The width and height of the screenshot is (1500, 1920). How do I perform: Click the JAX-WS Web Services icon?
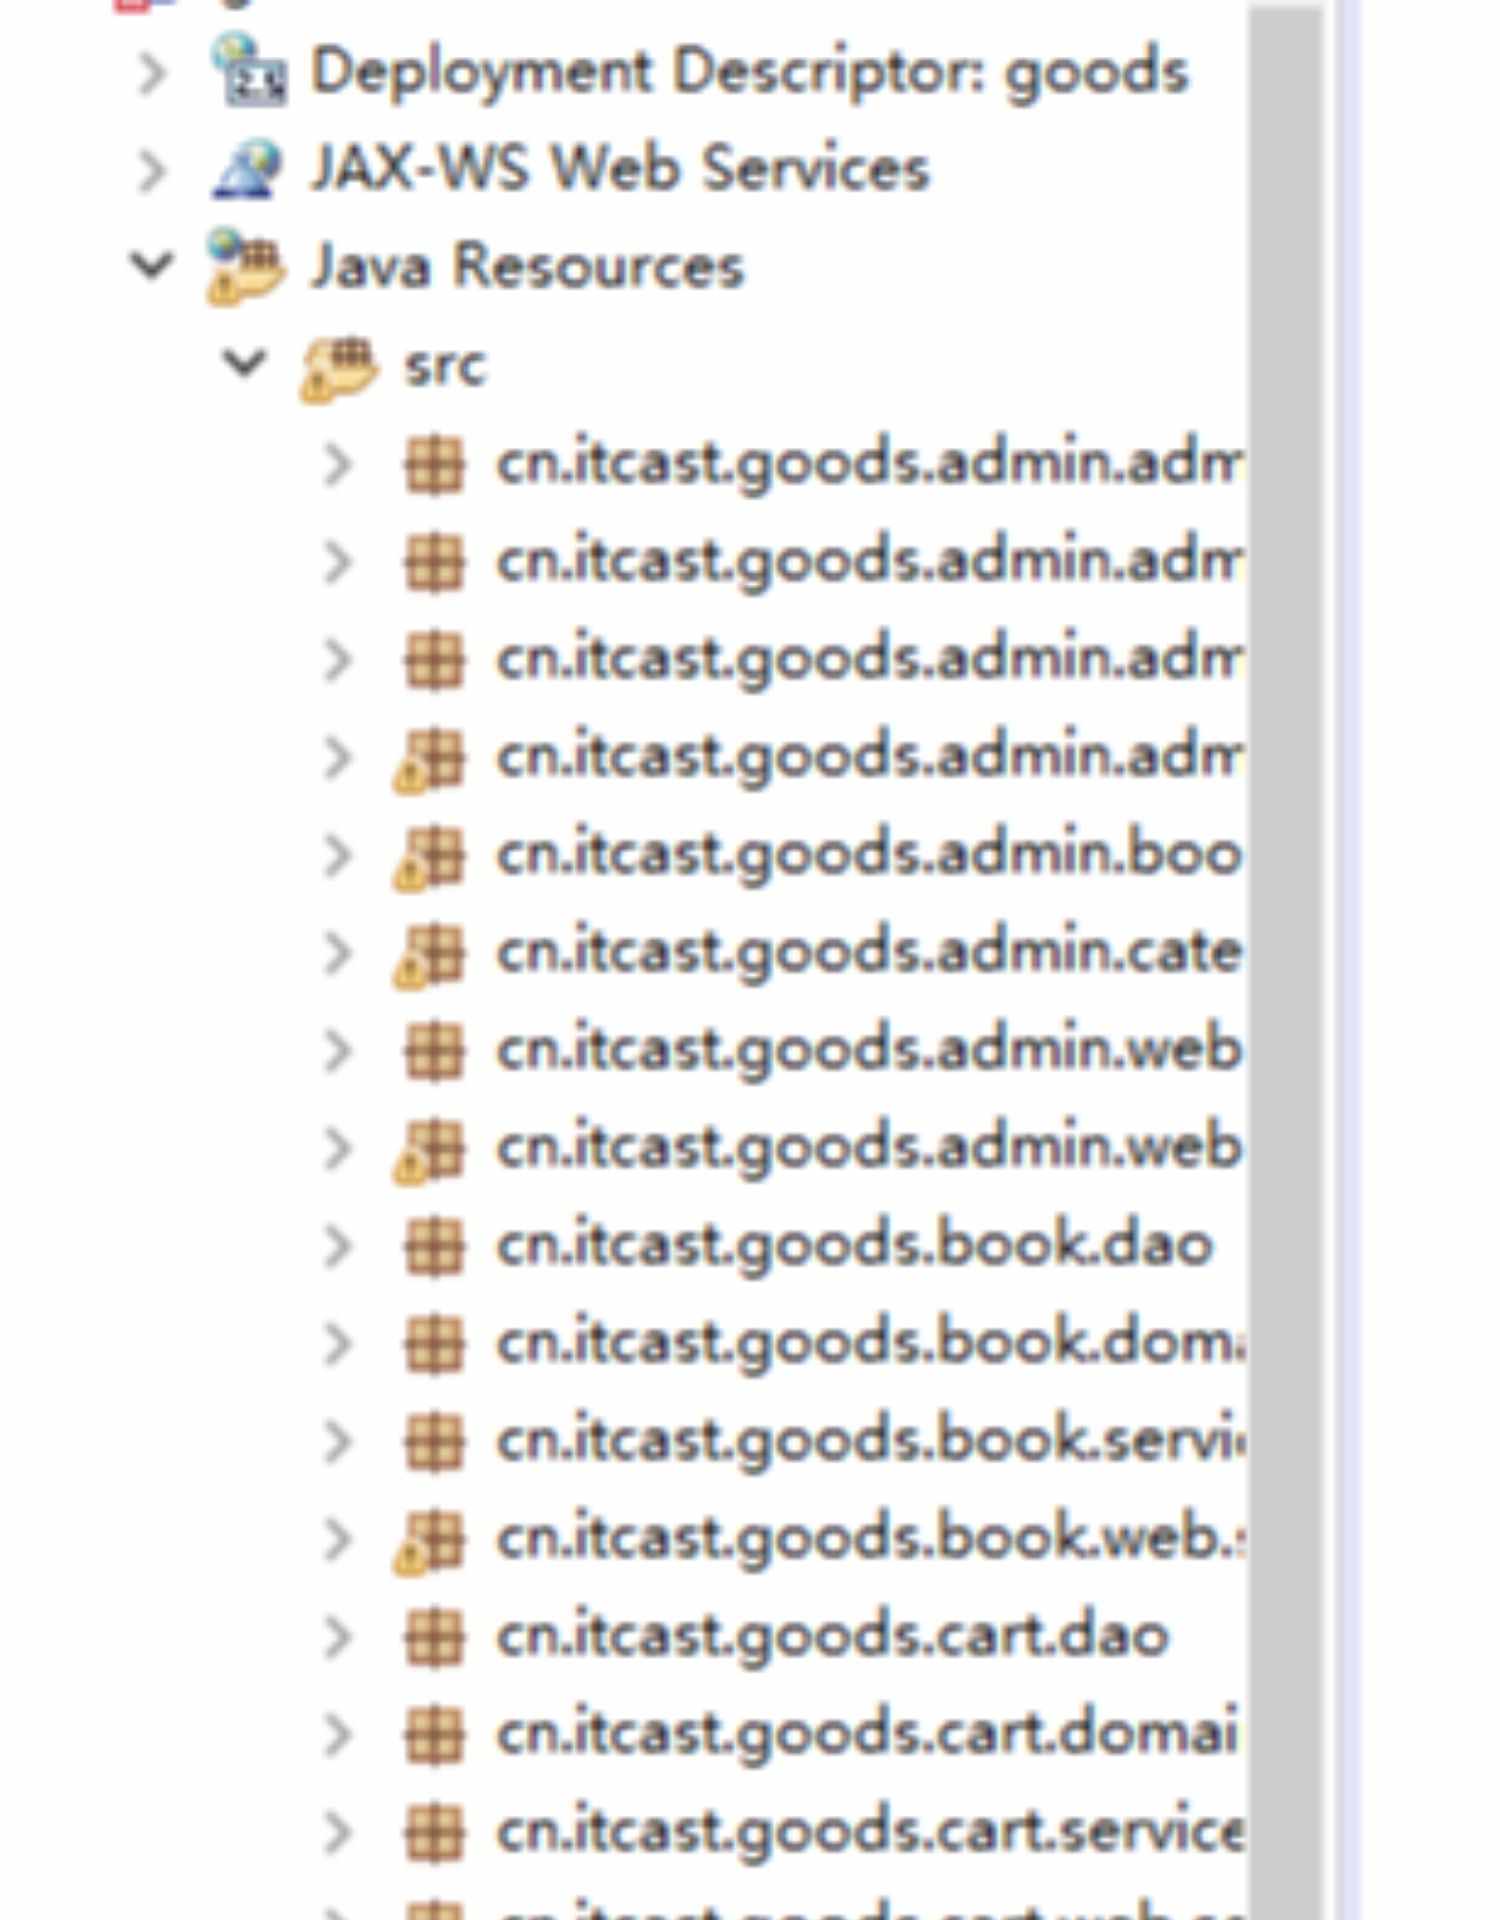click(248, 168)
